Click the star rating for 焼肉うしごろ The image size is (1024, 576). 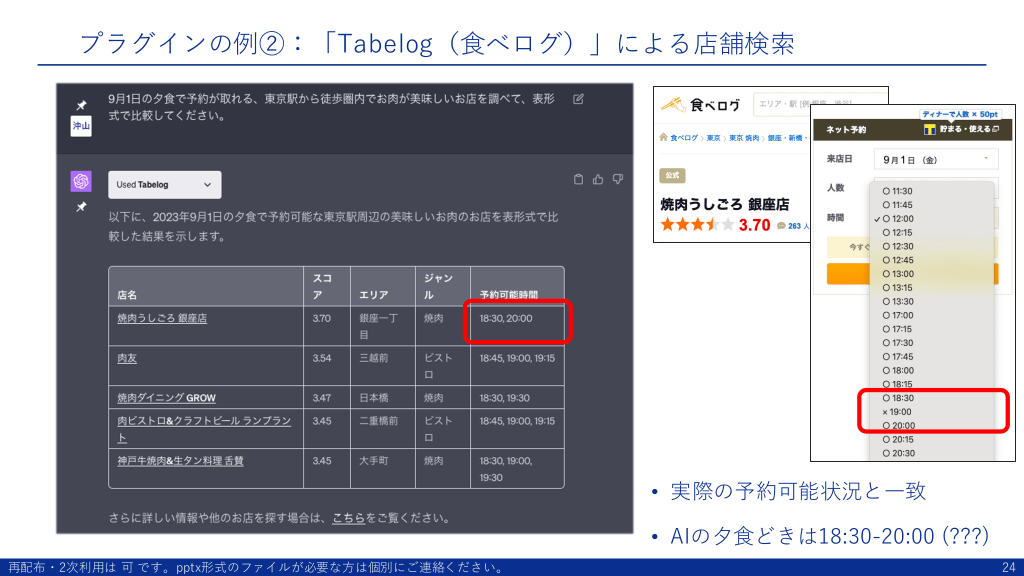click(x=696, y=225)
